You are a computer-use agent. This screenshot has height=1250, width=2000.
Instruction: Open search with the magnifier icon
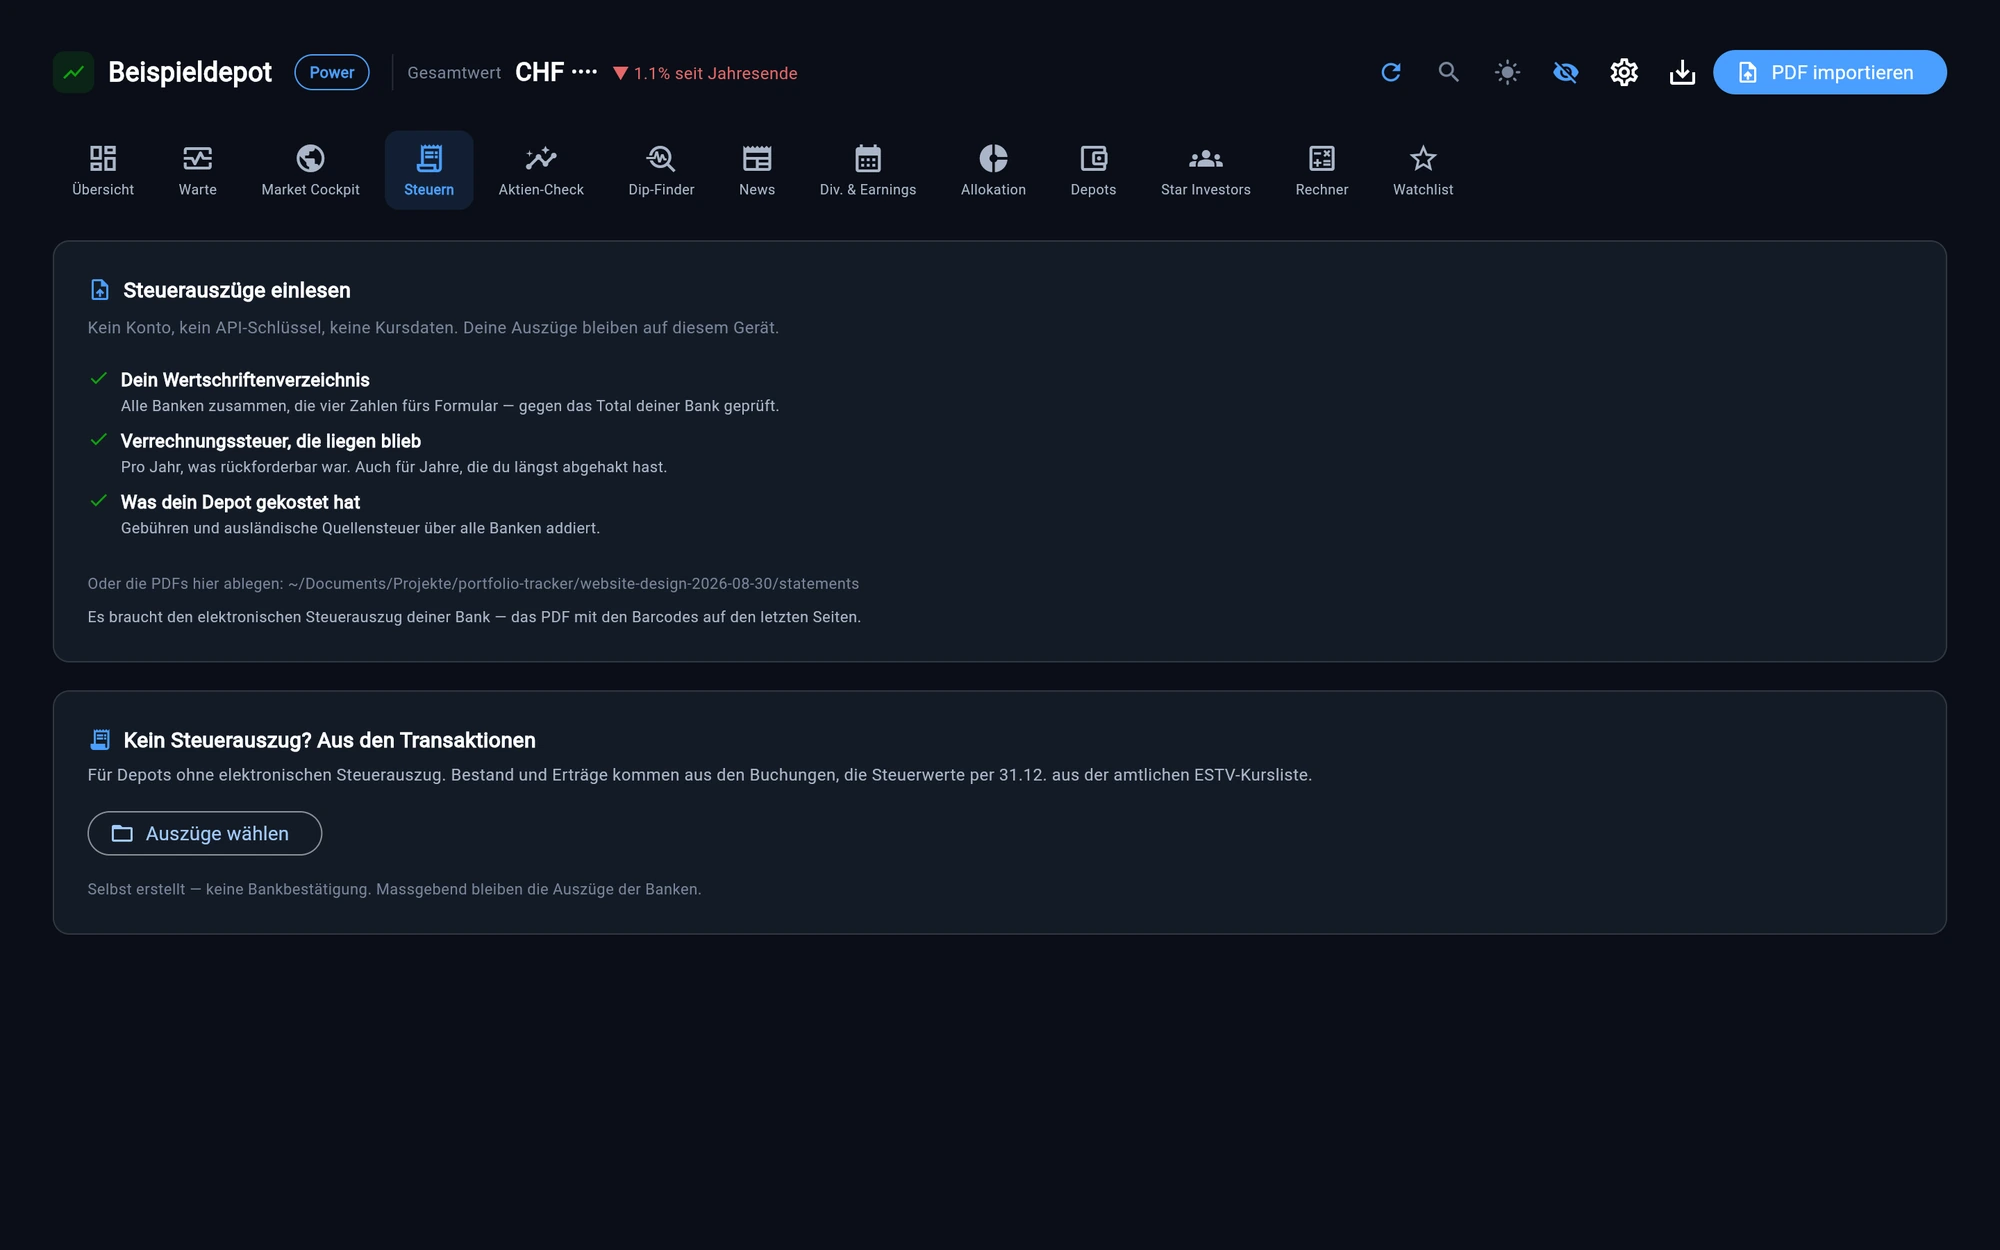(x=1448, y=72)
